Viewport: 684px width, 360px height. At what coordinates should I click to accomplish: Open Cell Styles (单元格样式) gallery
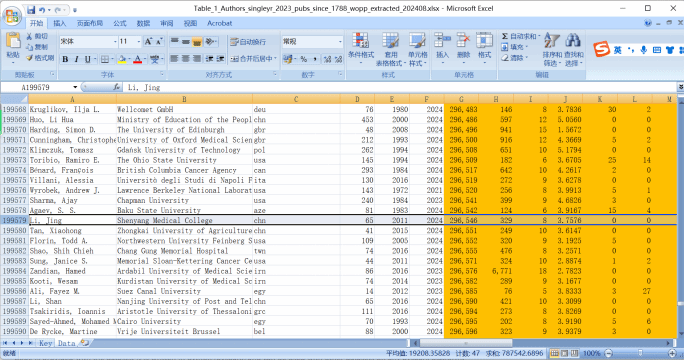tap(417, 49)
